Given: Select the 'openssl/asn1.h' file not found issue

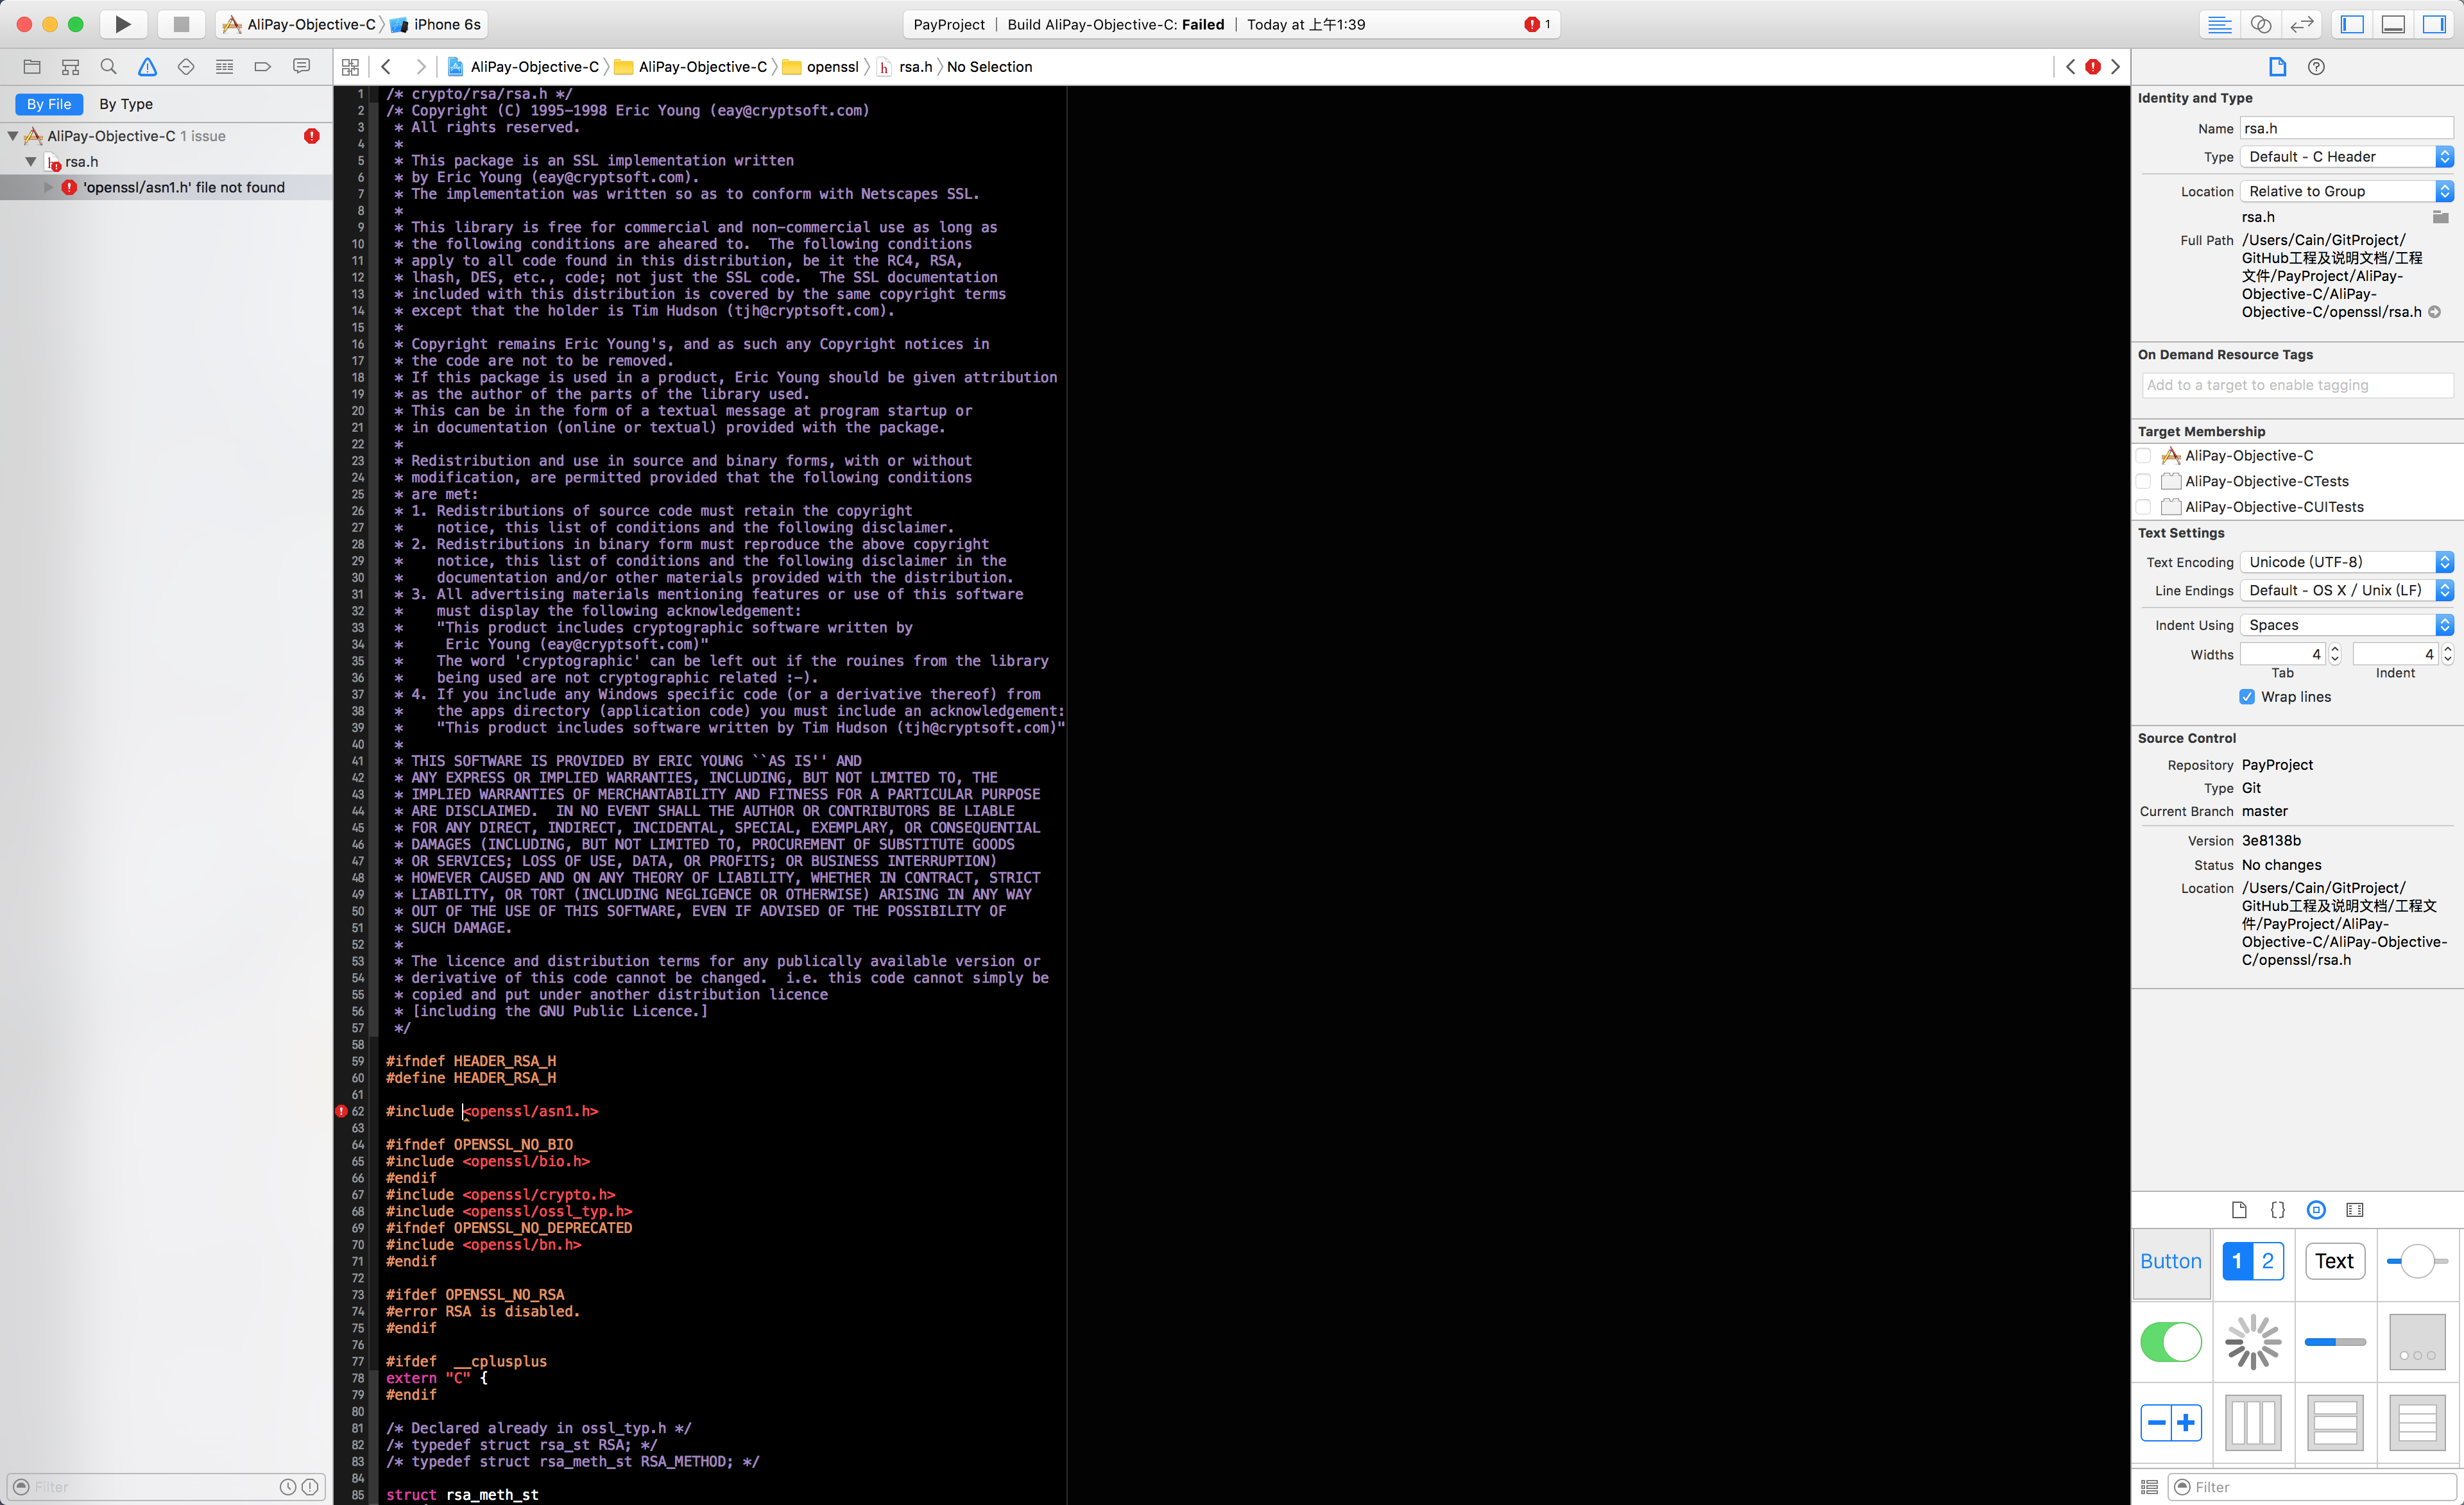Looking at the screenshot, I should pyautogui.click(x=184, y=187).
